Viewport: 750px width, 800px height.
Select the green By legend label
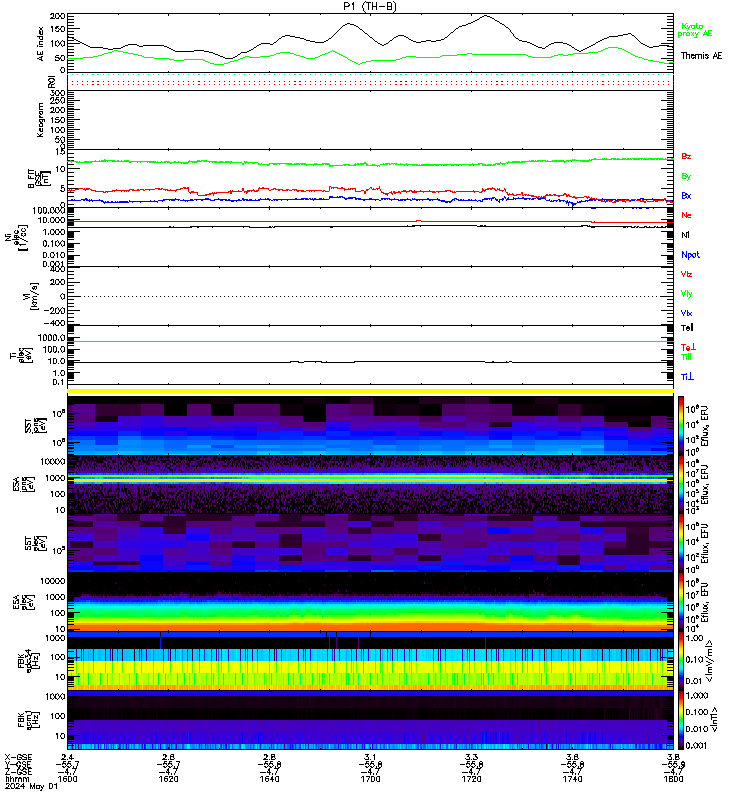click(x=686, y=177)
